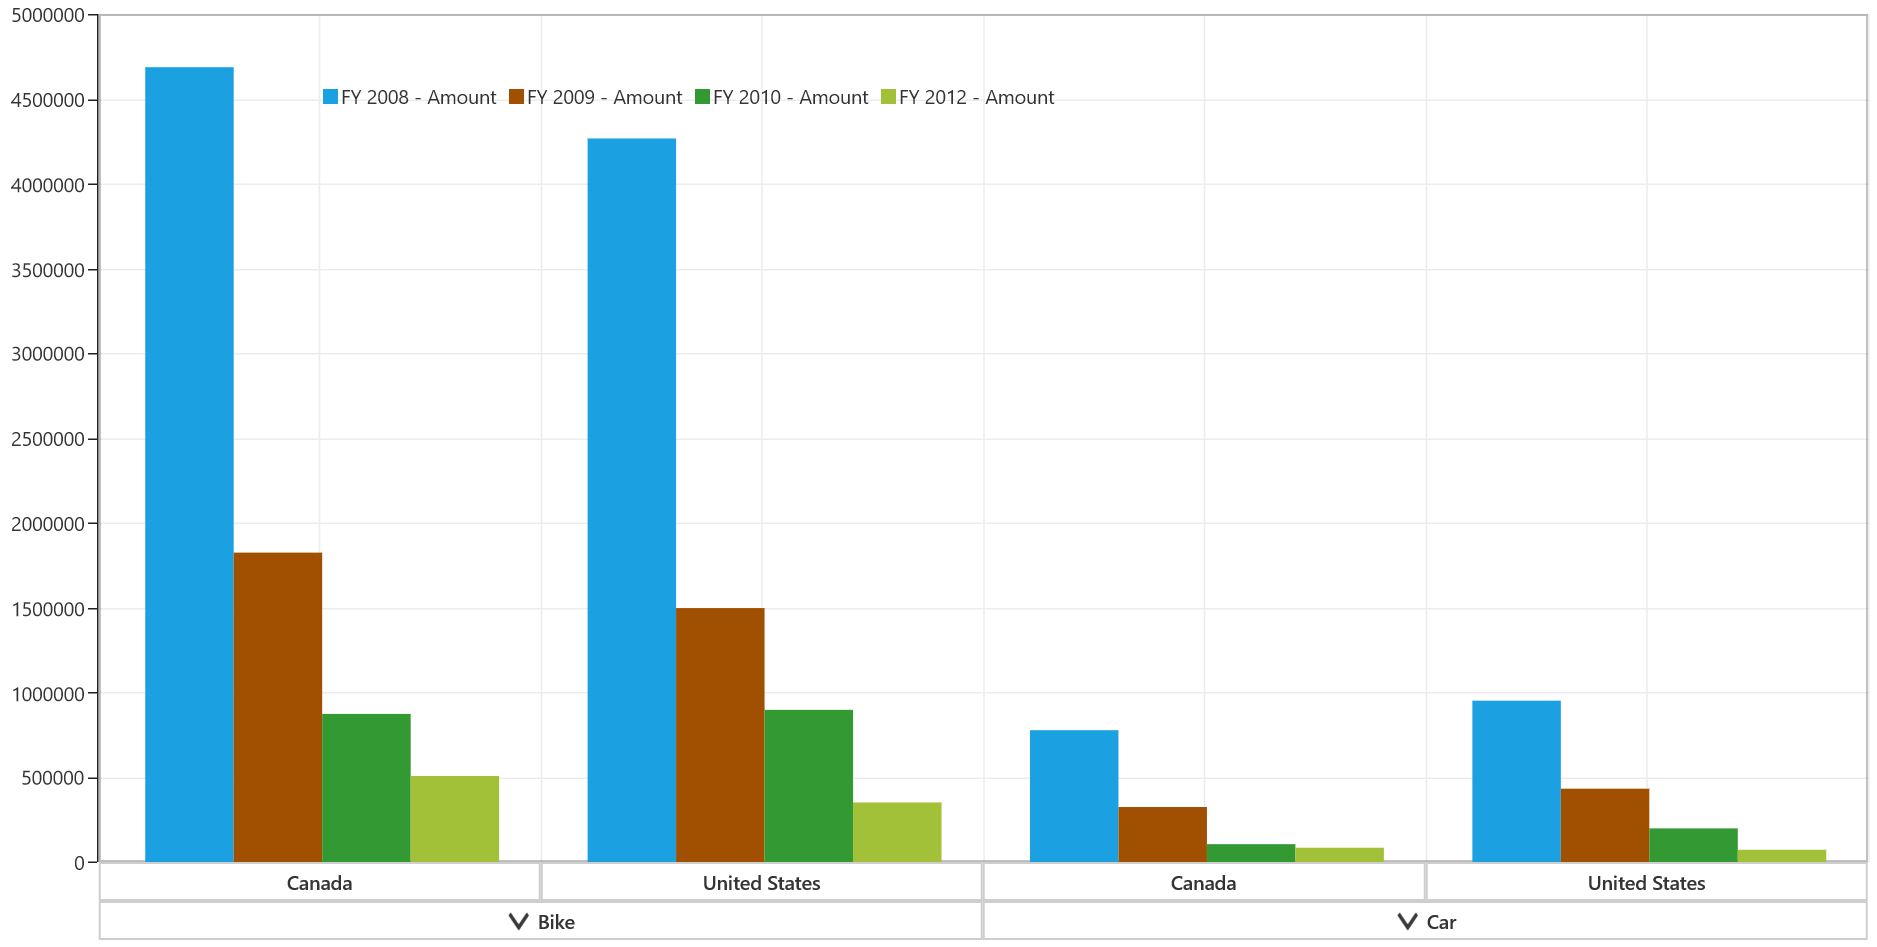Image resolution: width=1877 pixels, height=947 pixels.
Task: Click the blue FY 2008 Bike United States bar
Action: (631, 500)
